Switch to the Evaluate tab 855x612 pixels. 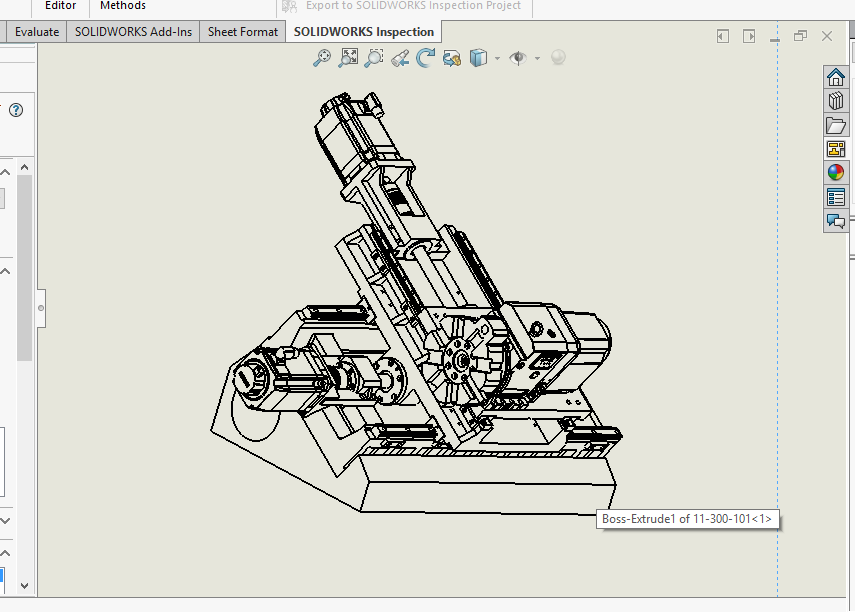(37, 32)
